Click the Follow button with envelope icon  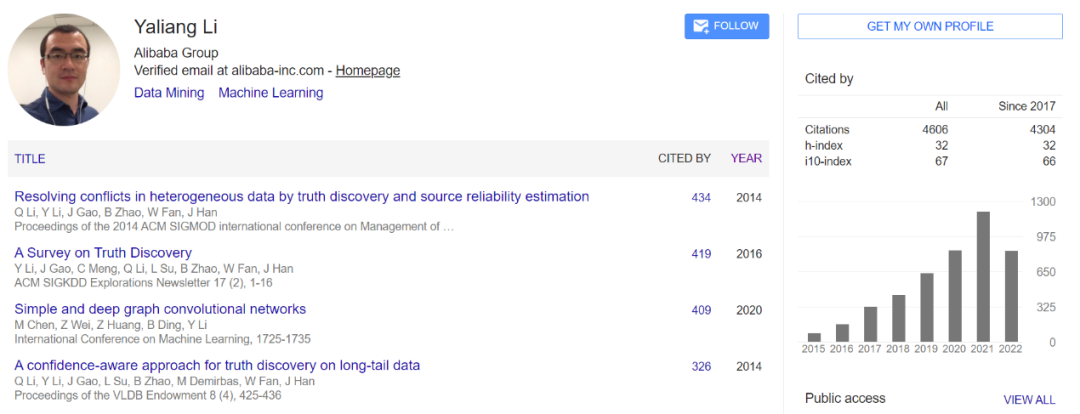726,26
